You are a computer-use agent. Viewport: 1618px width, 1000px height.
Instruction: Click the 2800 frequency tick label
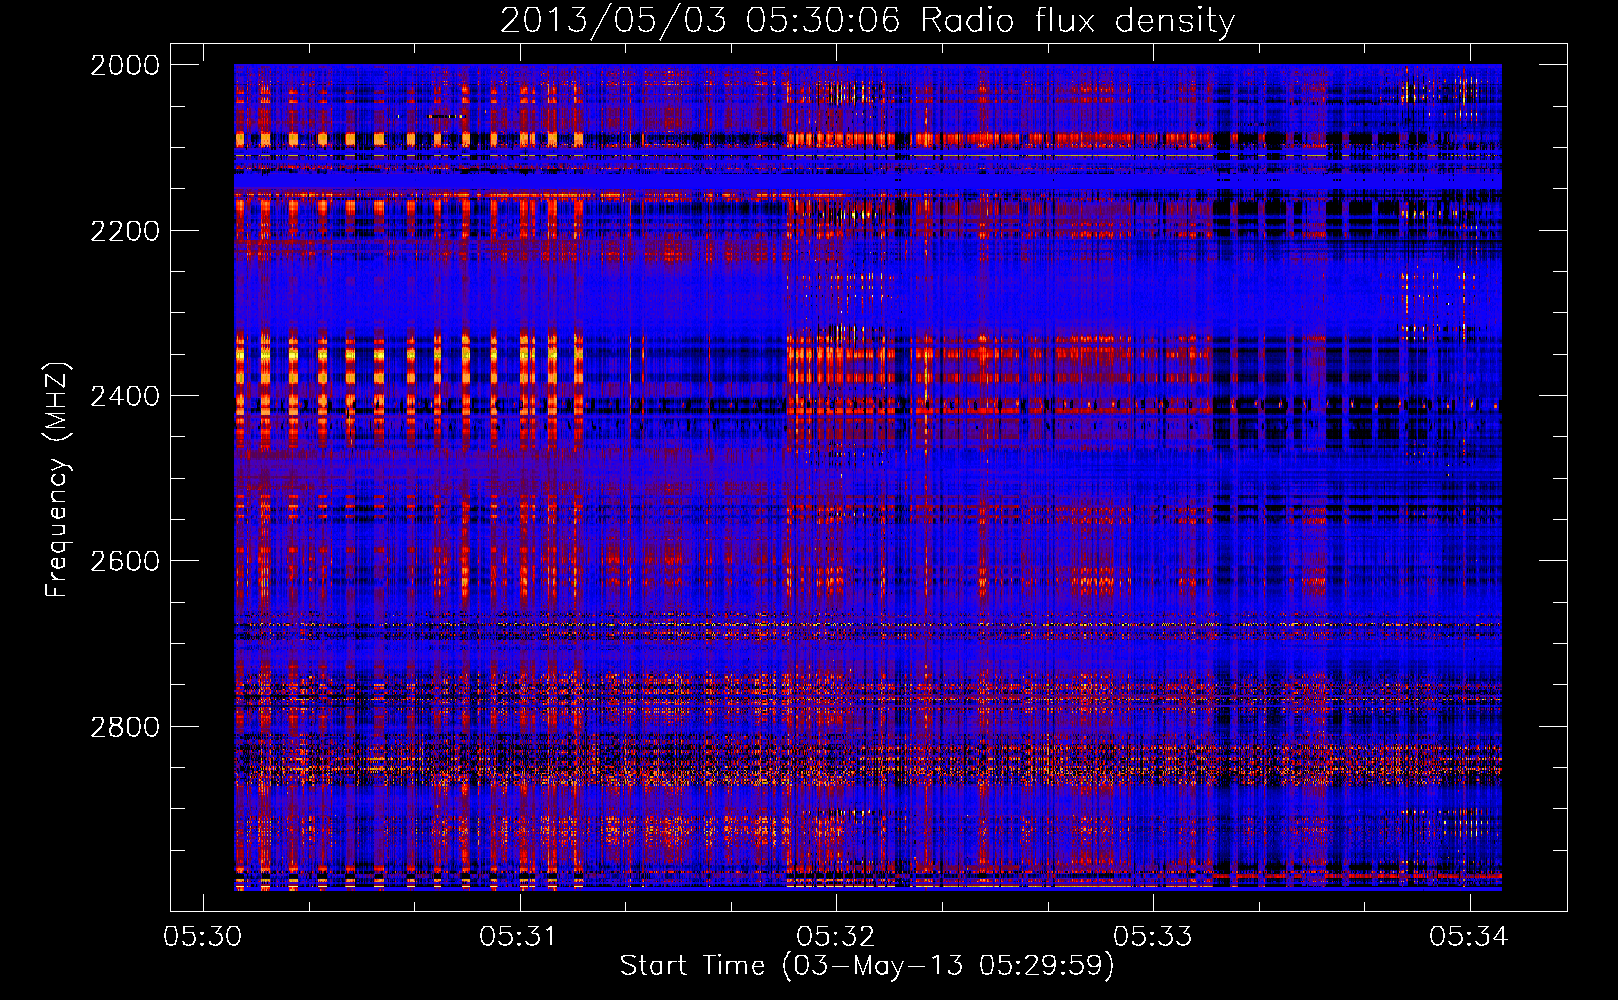click(125, 727)
